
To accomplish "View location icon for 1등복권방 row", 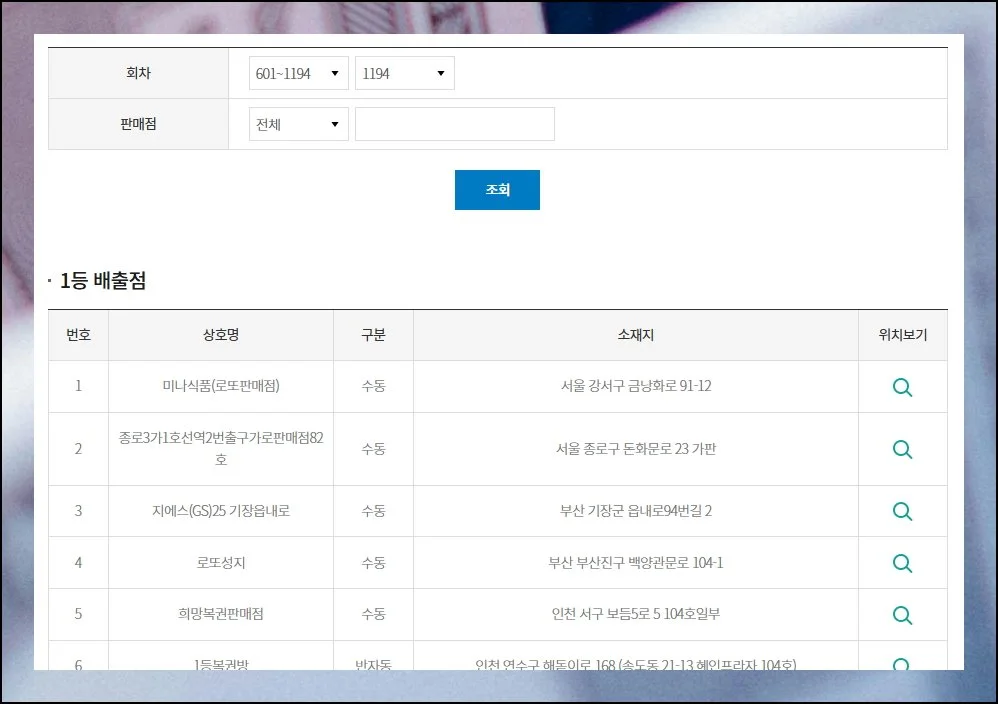I will pos(902,664).
